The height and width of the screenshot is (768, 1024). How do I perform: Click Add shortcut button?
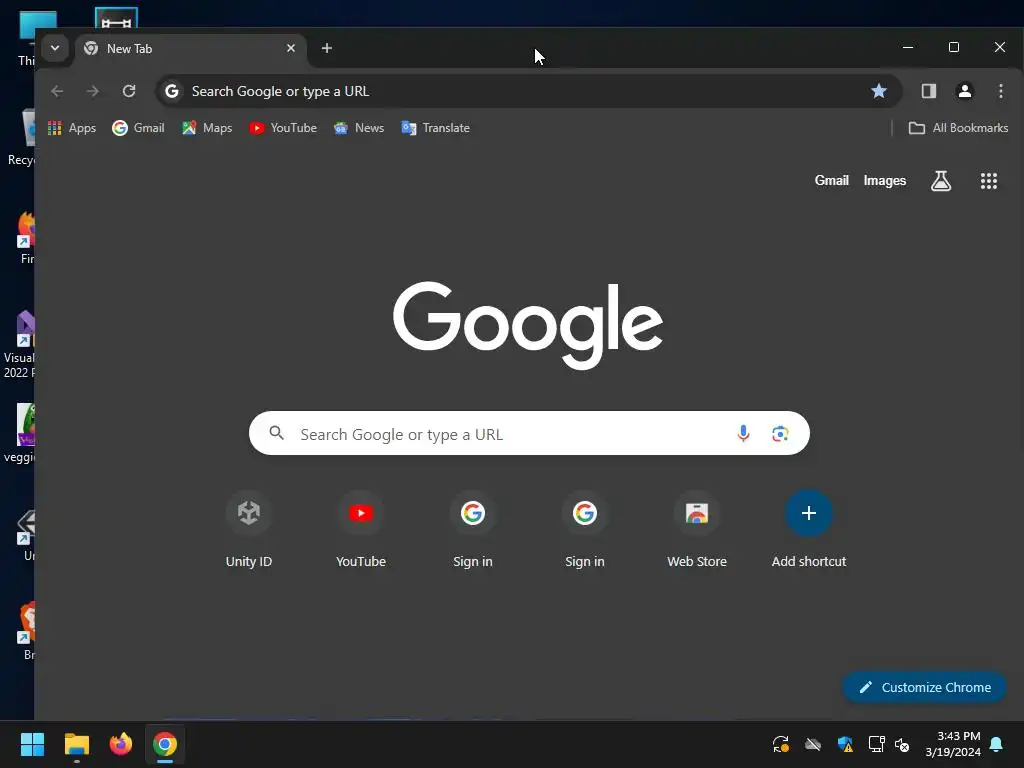tap(809, 529)
